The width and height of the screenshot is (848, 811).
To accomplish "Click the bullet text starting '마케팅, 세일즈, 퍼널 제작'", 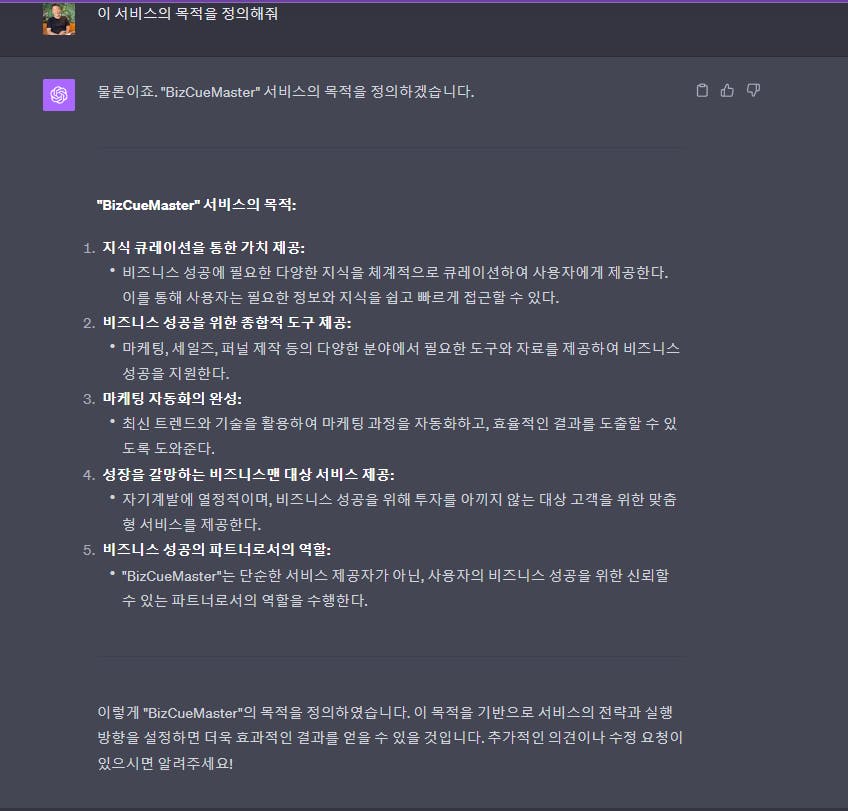I will coord(400,361).
